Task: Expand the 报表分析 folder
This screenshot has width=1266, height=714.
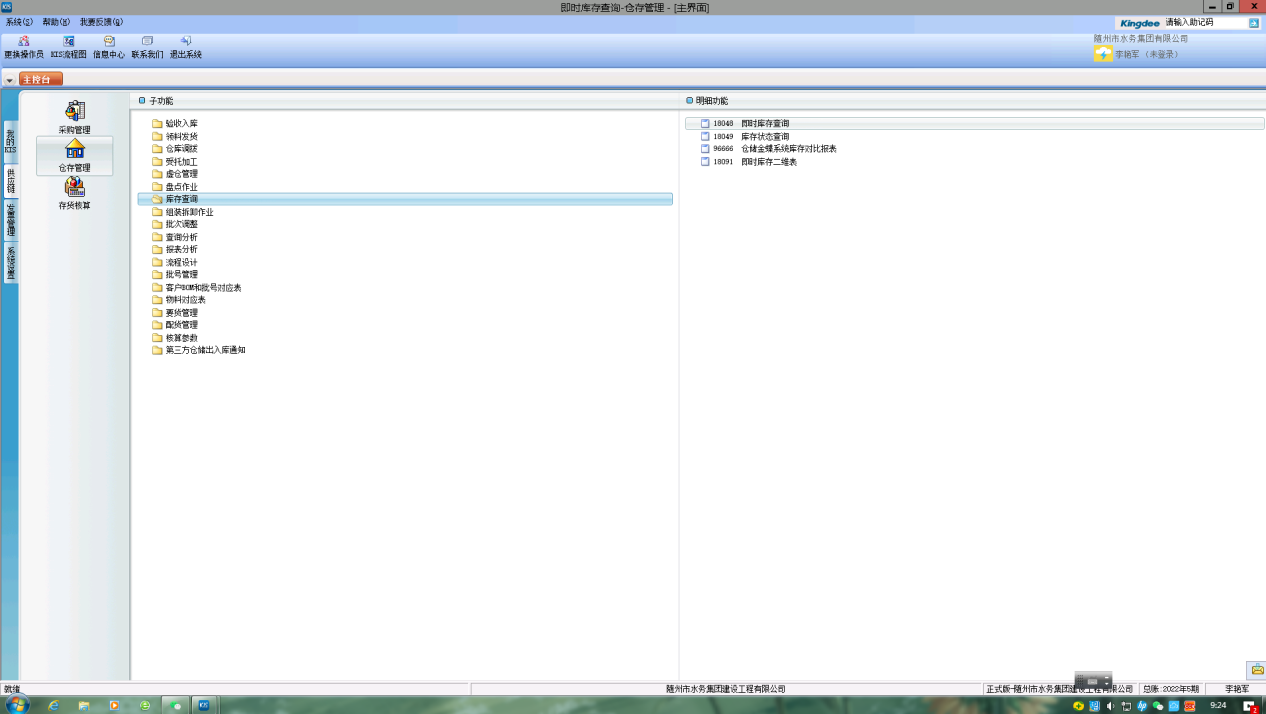Action: [x=181, y=250]
